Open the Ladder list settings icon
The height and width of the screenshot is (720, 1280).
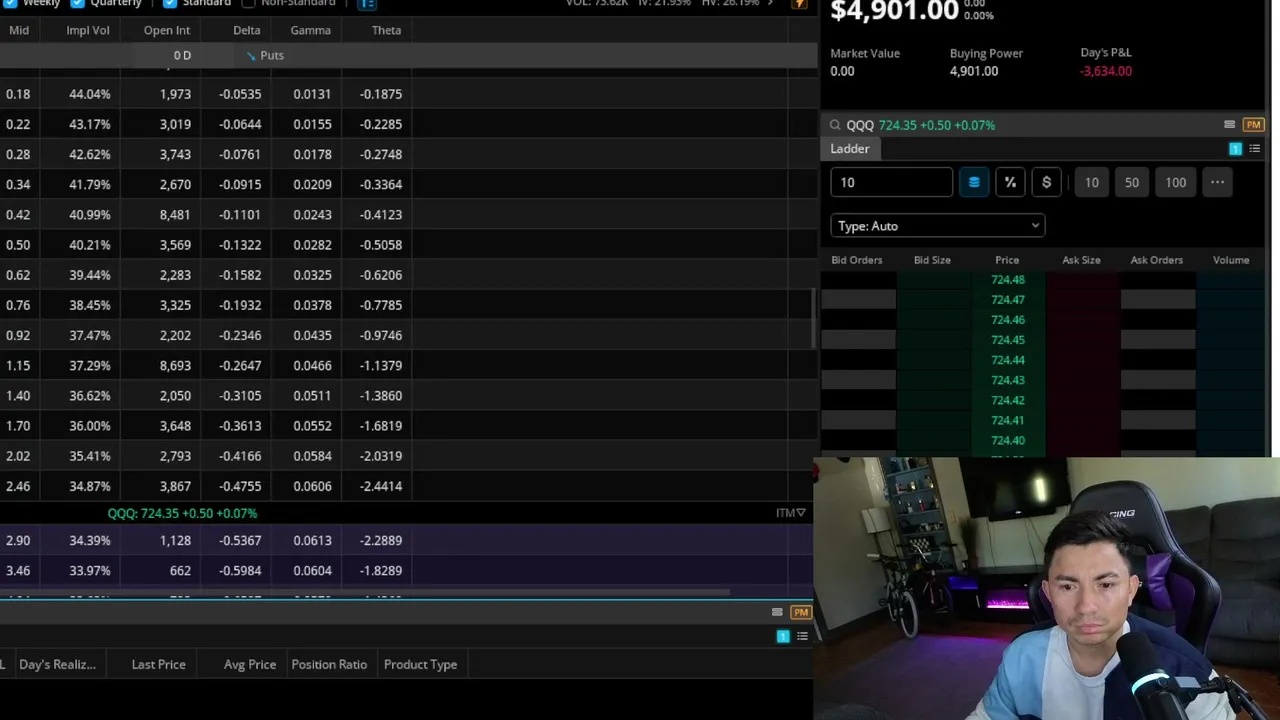(1255, 149)
